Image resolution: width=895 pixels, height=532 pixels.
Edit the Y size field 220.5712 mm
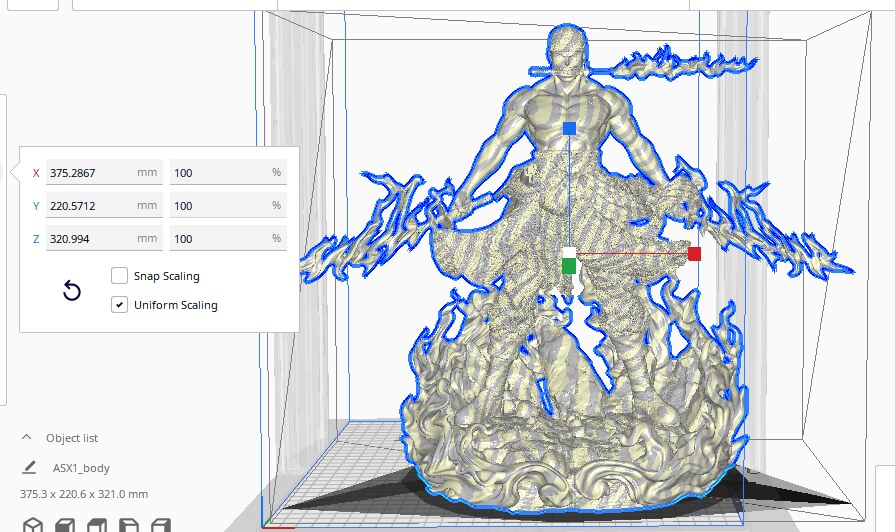104,205
